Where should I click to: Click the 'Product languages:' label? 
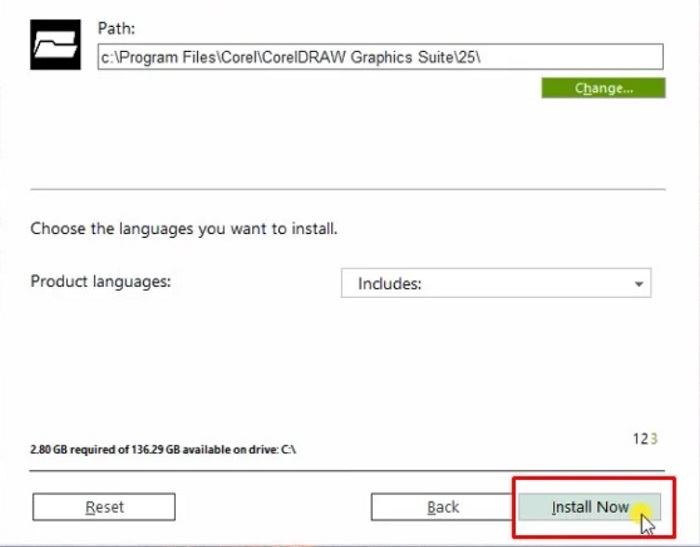click(101, 281)
